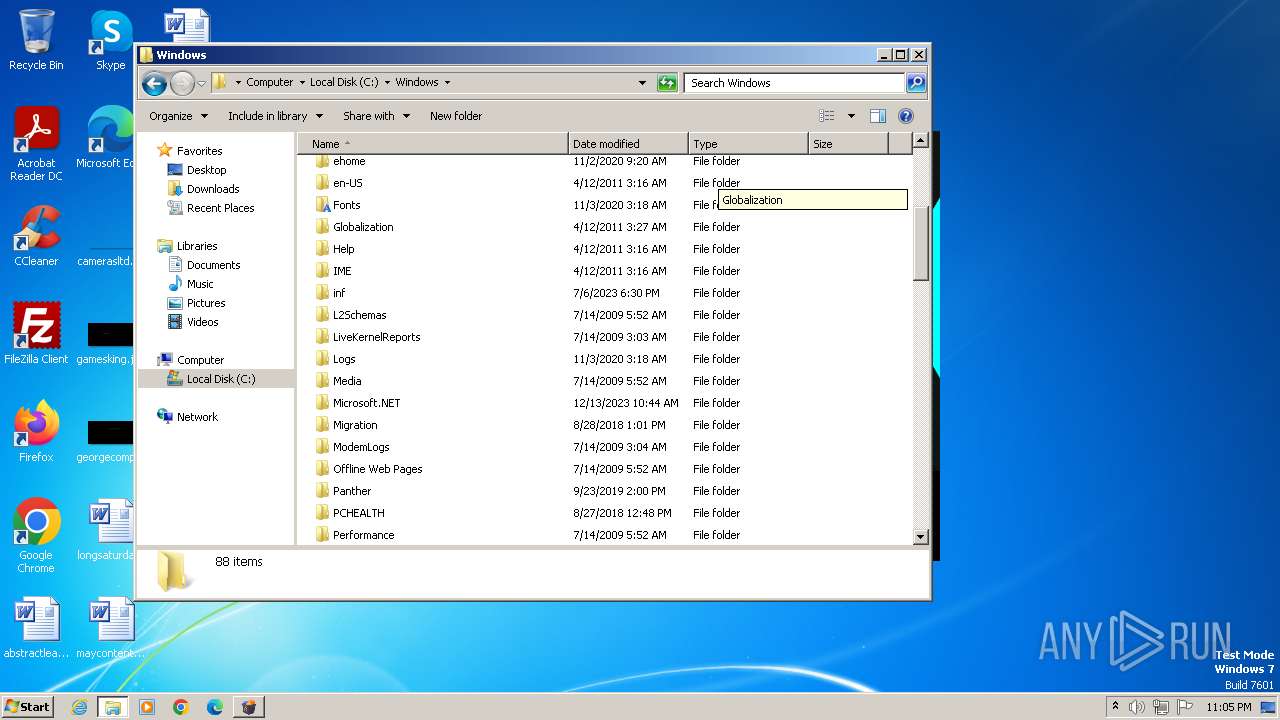The height and width of the screenshot is (720, 1280).
Task: Click scroll up arrow in file list
Action: point(921,141)
